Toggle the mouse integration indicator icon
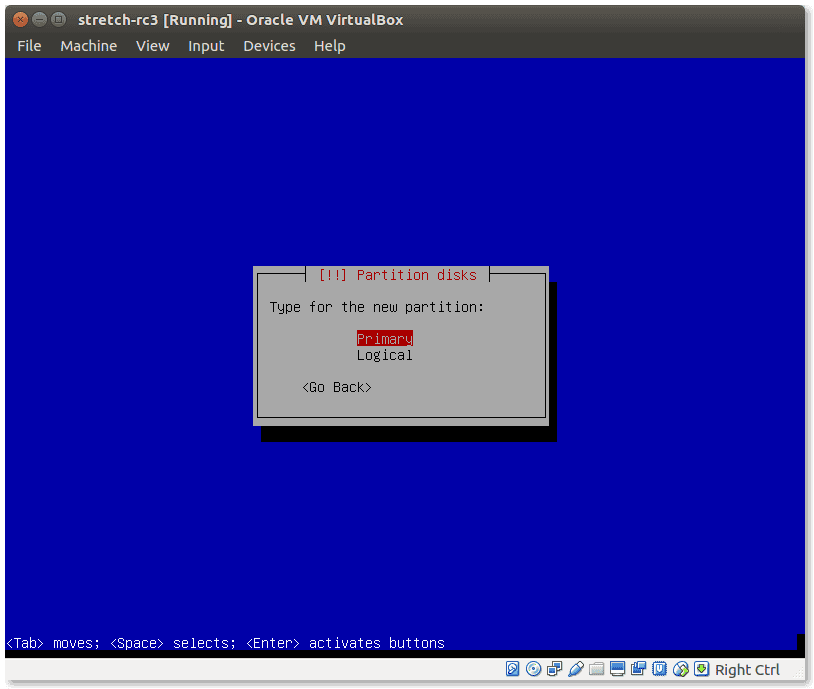This screenshot has height=689, width=814. pos(681,669)
